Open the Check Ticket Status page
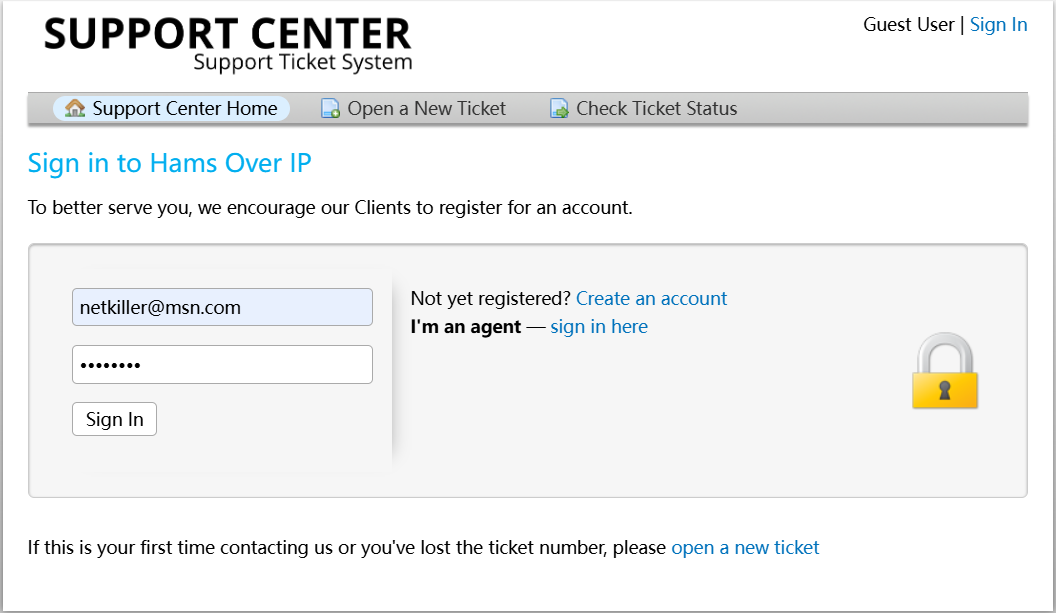This screenshot has height=613, width=1056. [x=644, y=108]
